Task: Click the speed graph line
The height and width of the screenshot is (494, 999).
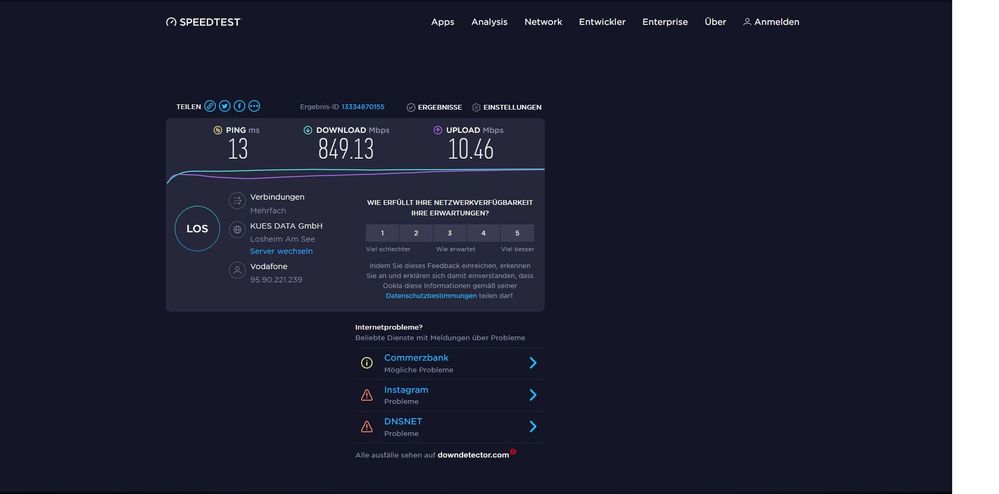Action: tap(356, 173)
